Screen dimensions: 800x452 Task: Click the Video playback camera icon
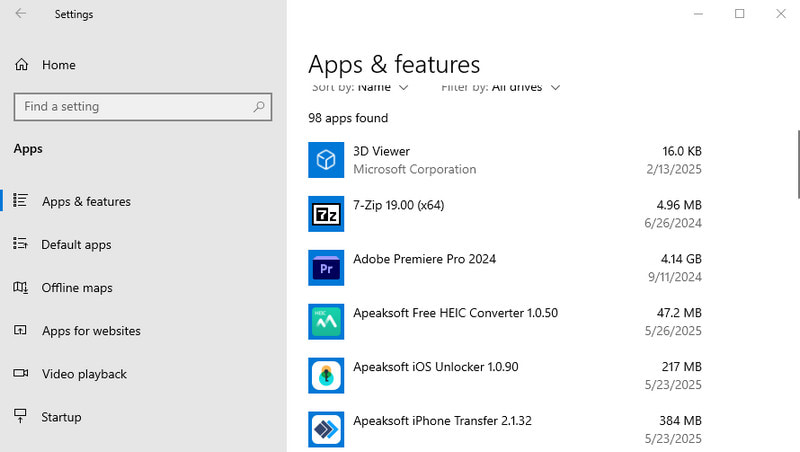pos(21,373)
